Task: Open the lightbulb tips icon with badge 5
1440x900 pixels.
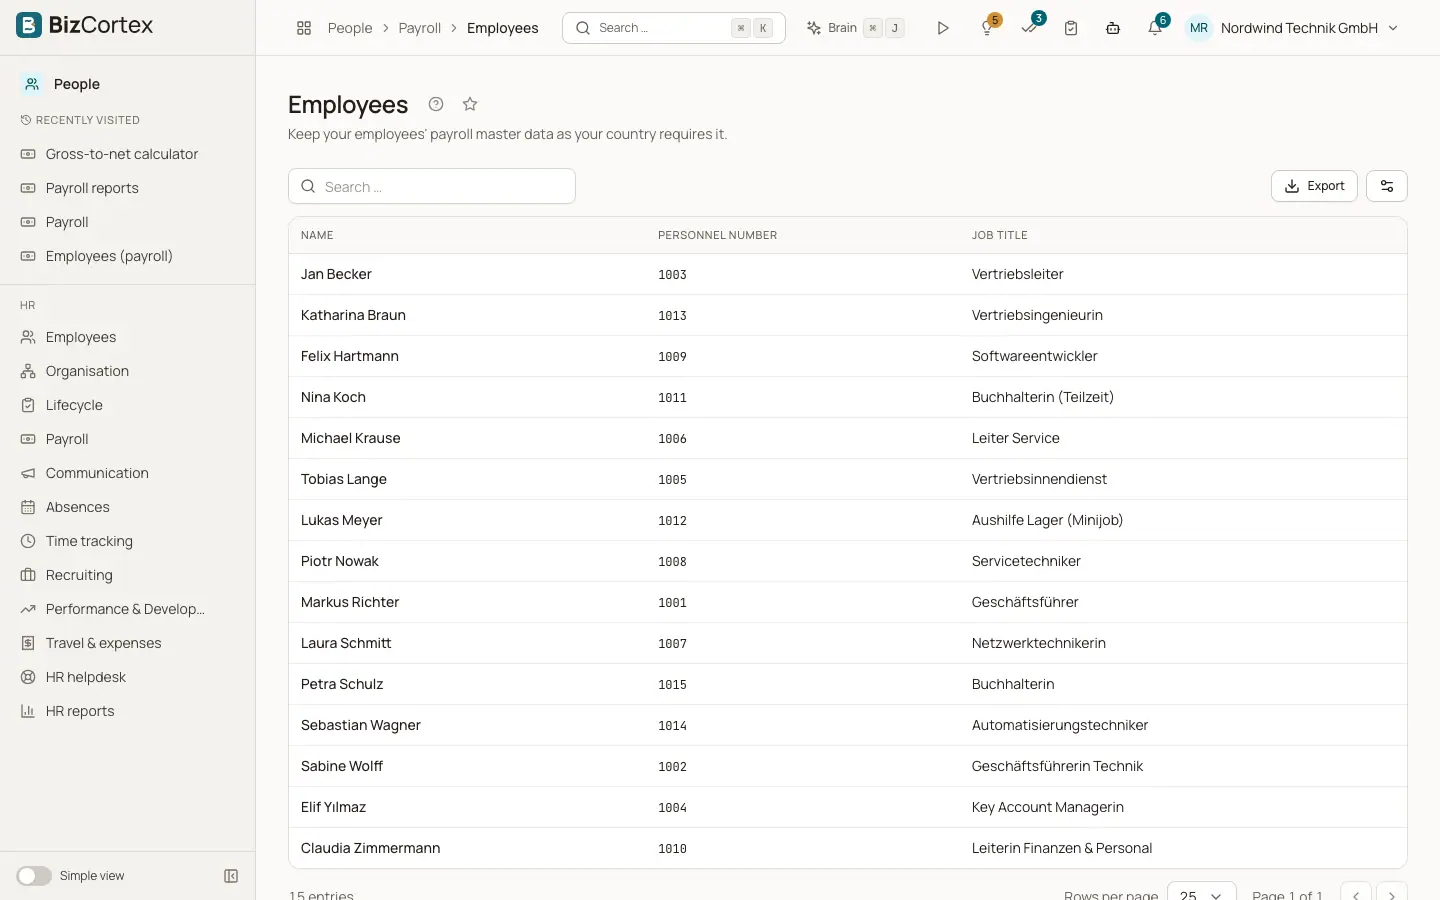Action: 988,28
